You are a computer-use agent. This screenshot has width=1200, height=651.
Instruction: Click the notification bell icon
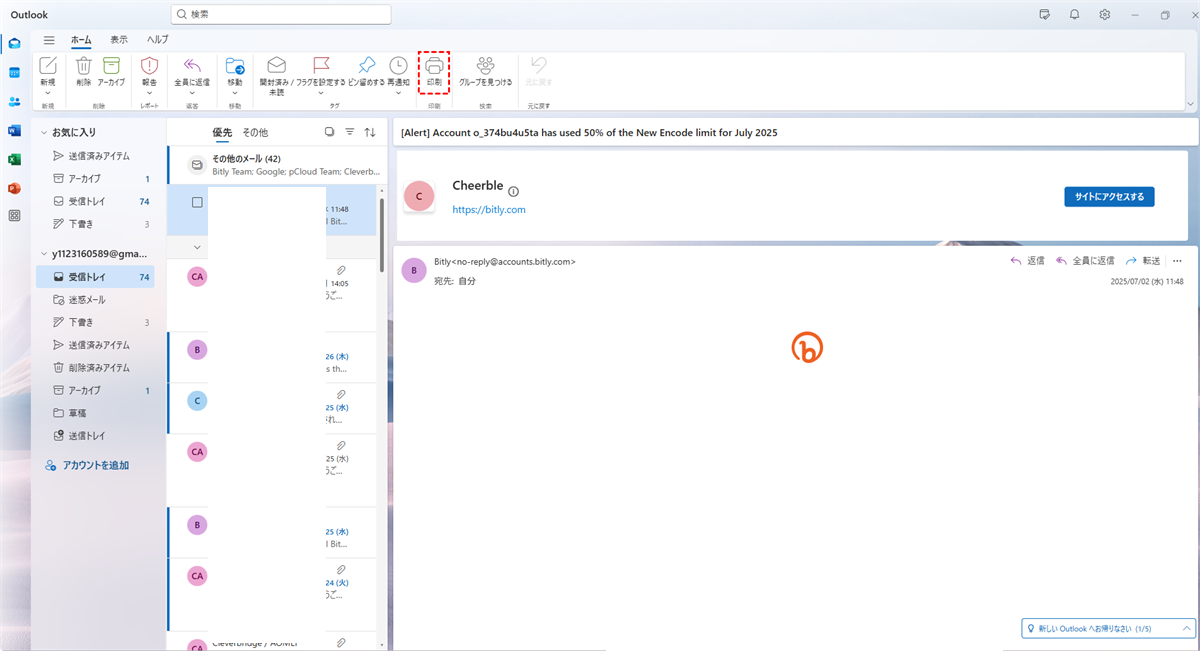click(x=1074, y=14)
